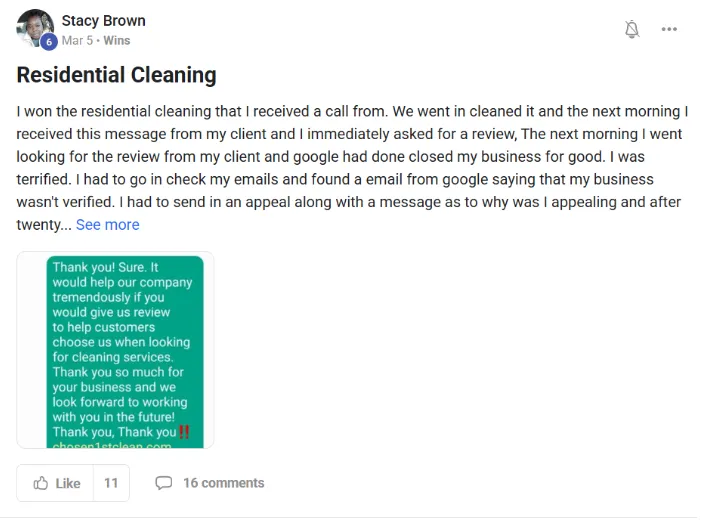703x521 pixels.
Task: Click the Mar 5 post date
Action: tap(77, 40)
